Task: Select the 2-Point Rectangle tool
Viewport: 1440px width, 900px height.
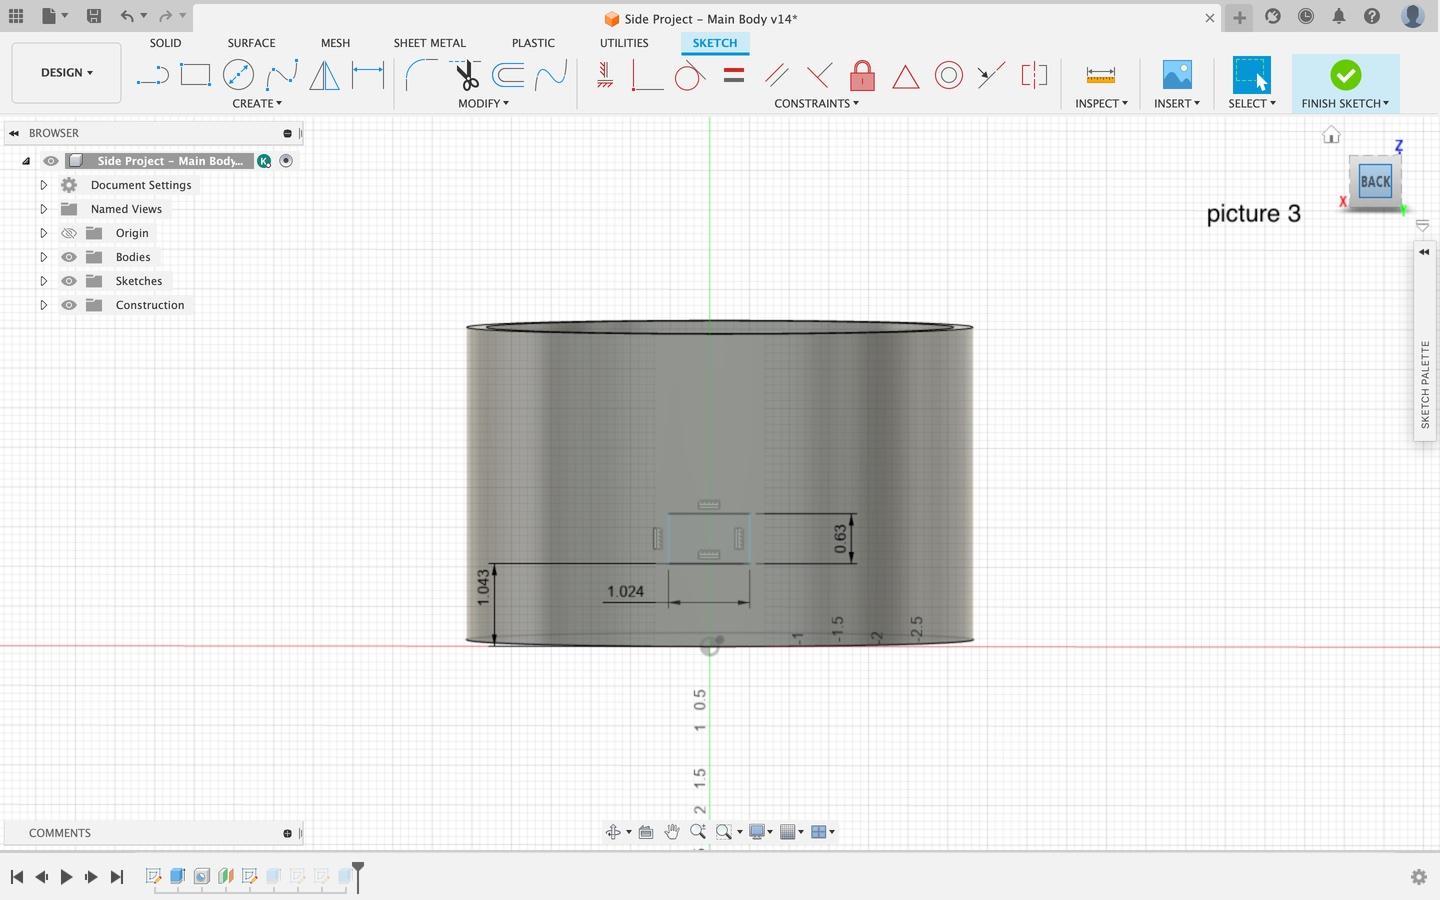Action: [x=195, y=75]
